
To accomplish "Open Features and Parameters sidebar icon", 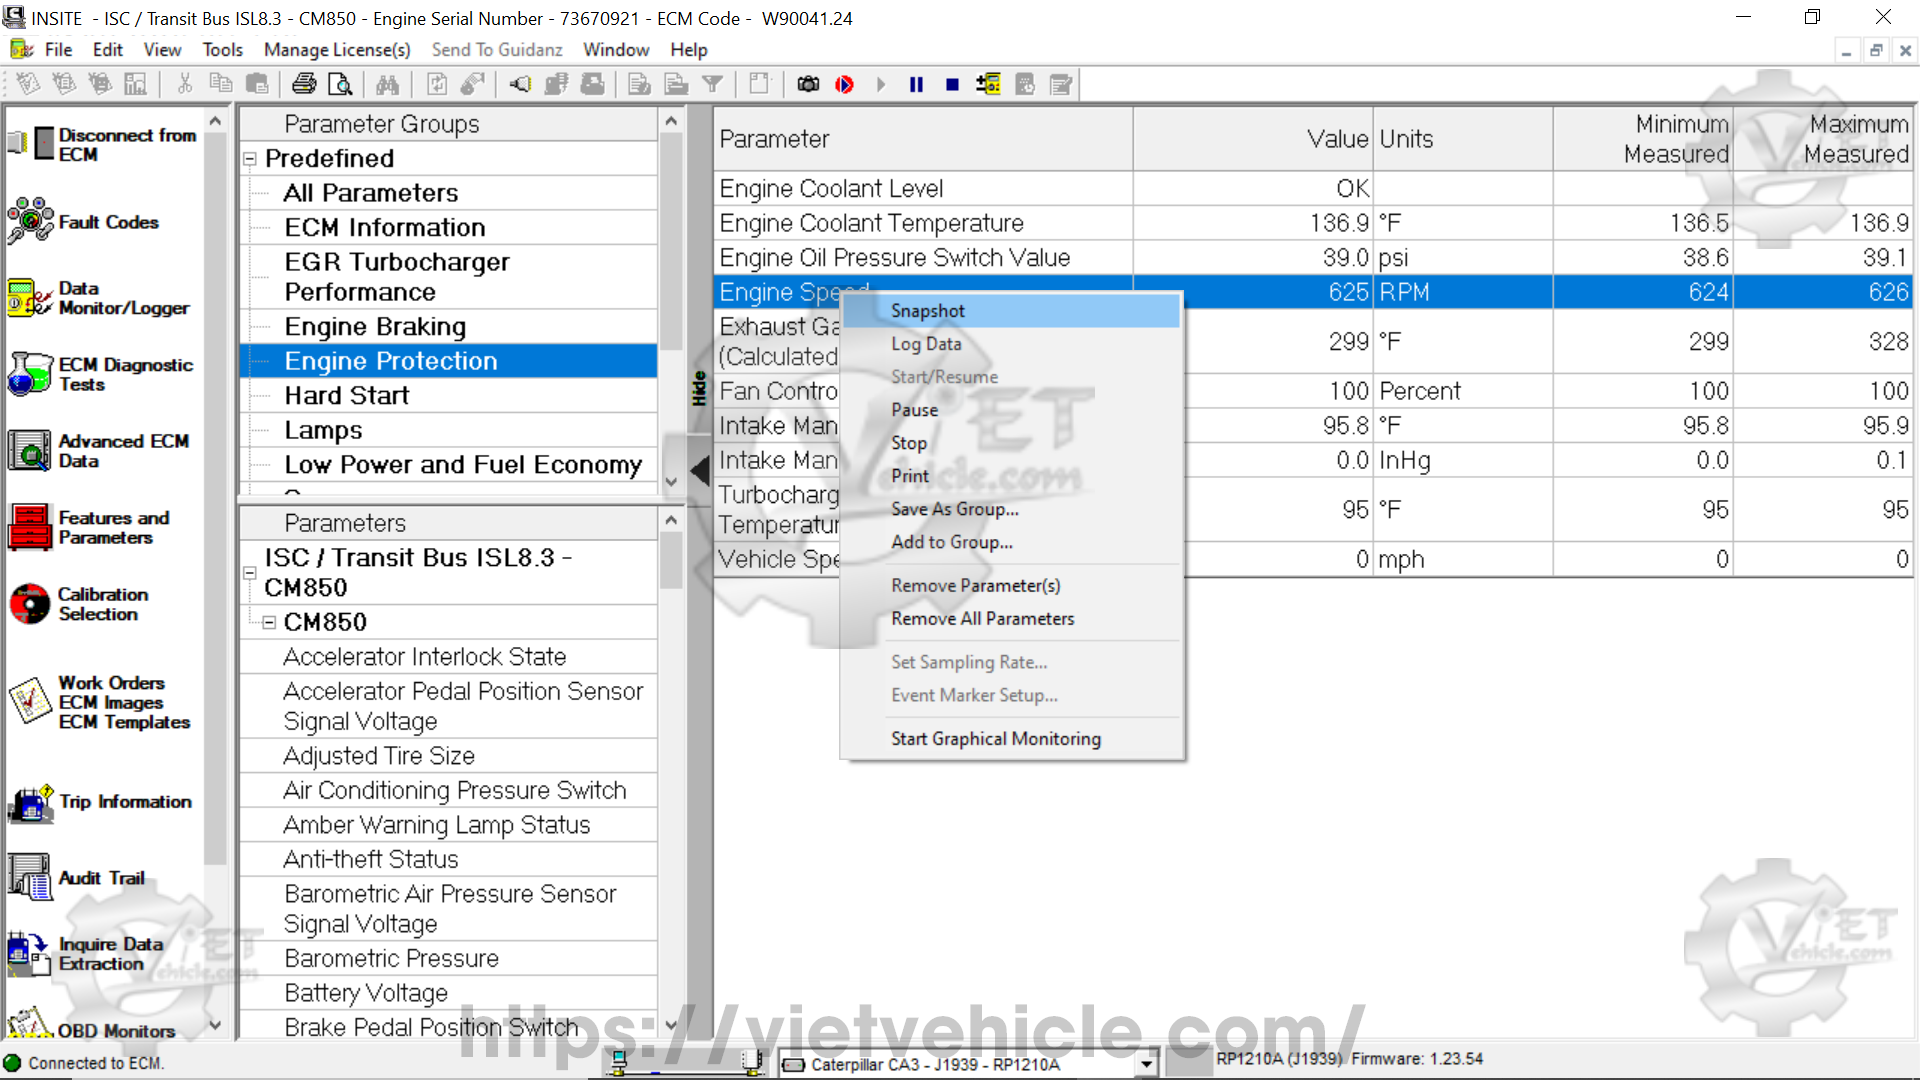I will [x=30, y=527].
